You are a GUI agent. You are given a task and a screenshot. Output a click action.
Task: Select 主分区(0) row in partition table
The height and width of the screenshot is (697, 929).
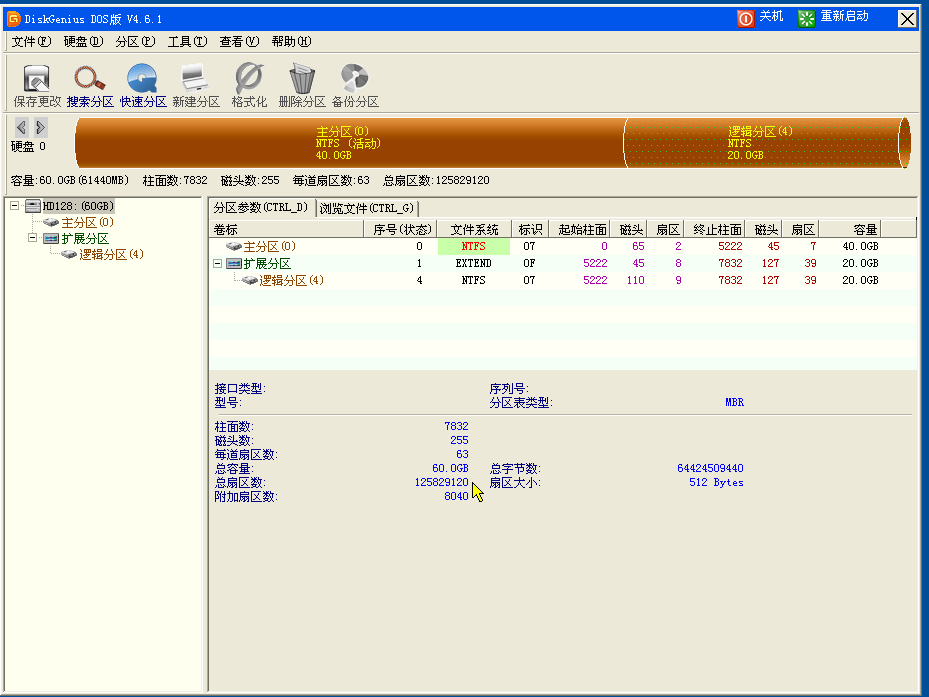563,246
